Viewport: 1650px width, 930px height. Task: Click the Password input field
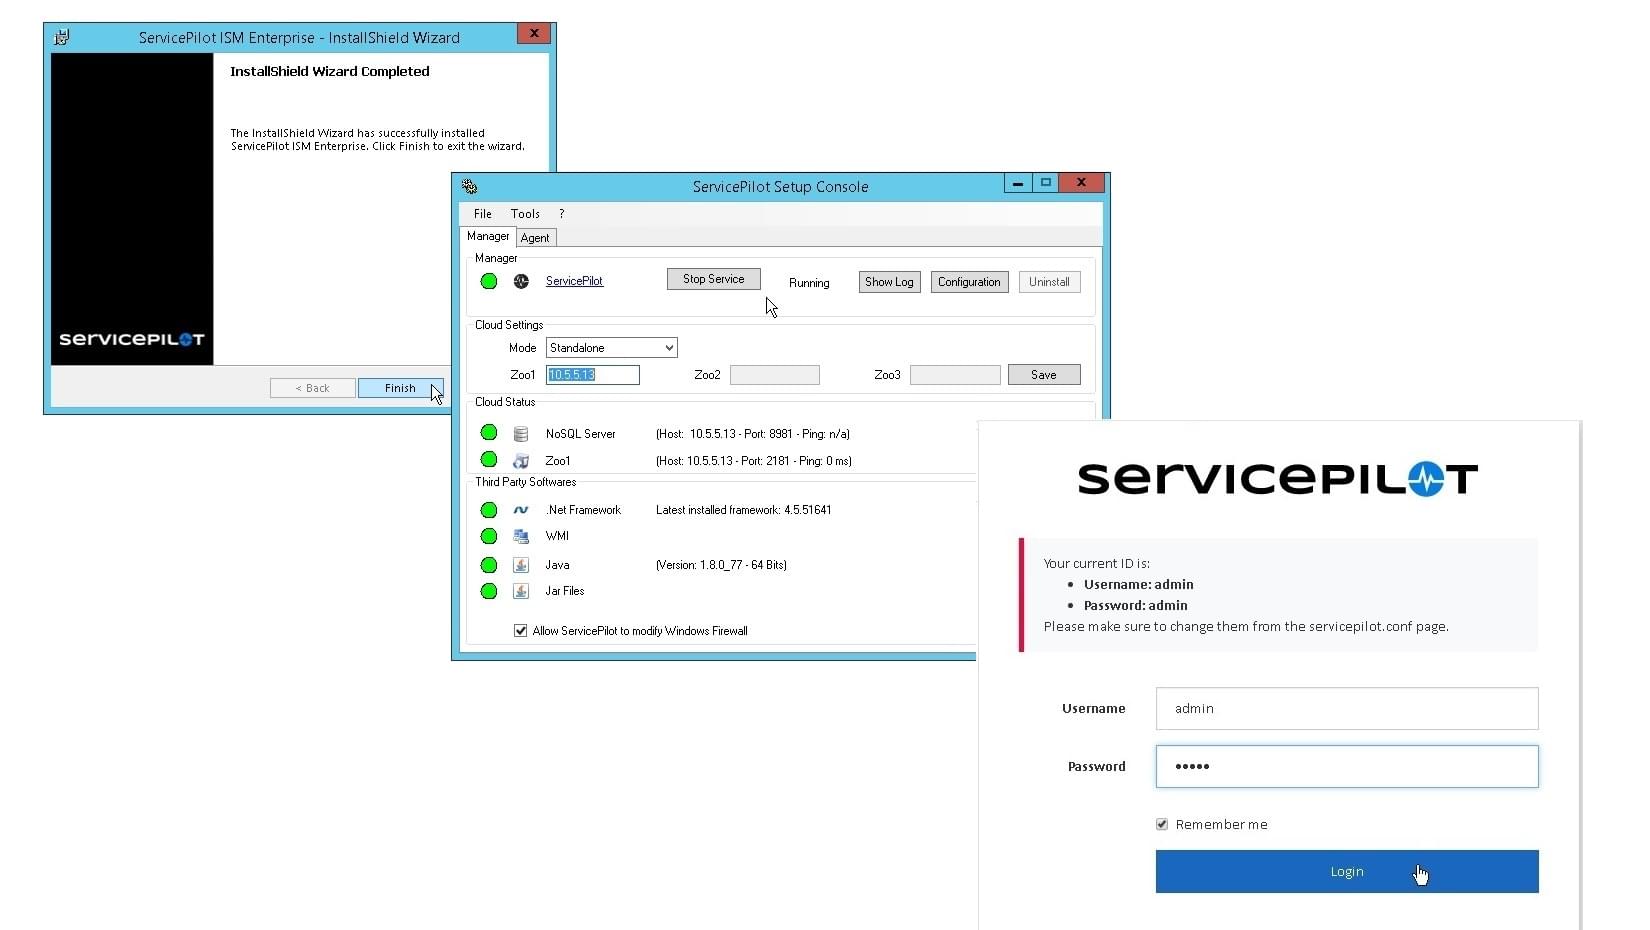click(1347, 767)
